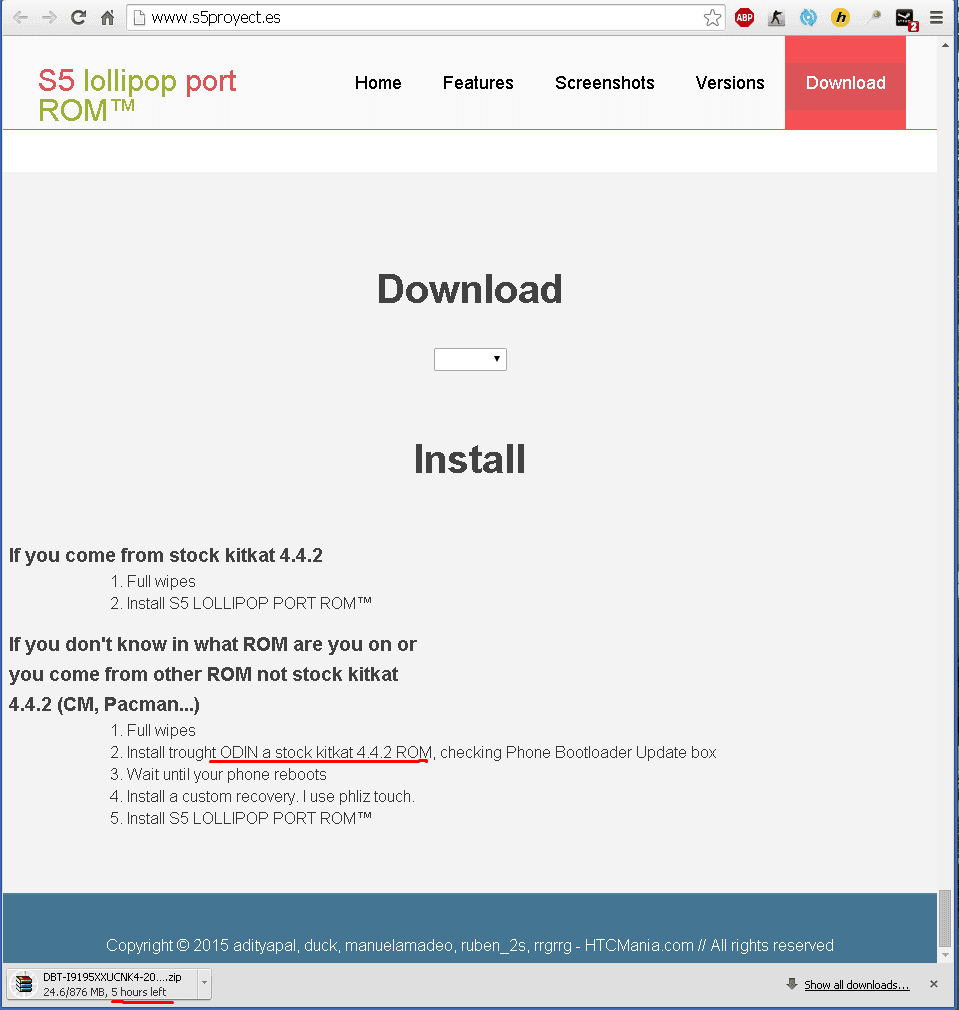Click the vertical scrollbar thumb
This screenshot has height=1010, width=959.
(x=945, y=918)
